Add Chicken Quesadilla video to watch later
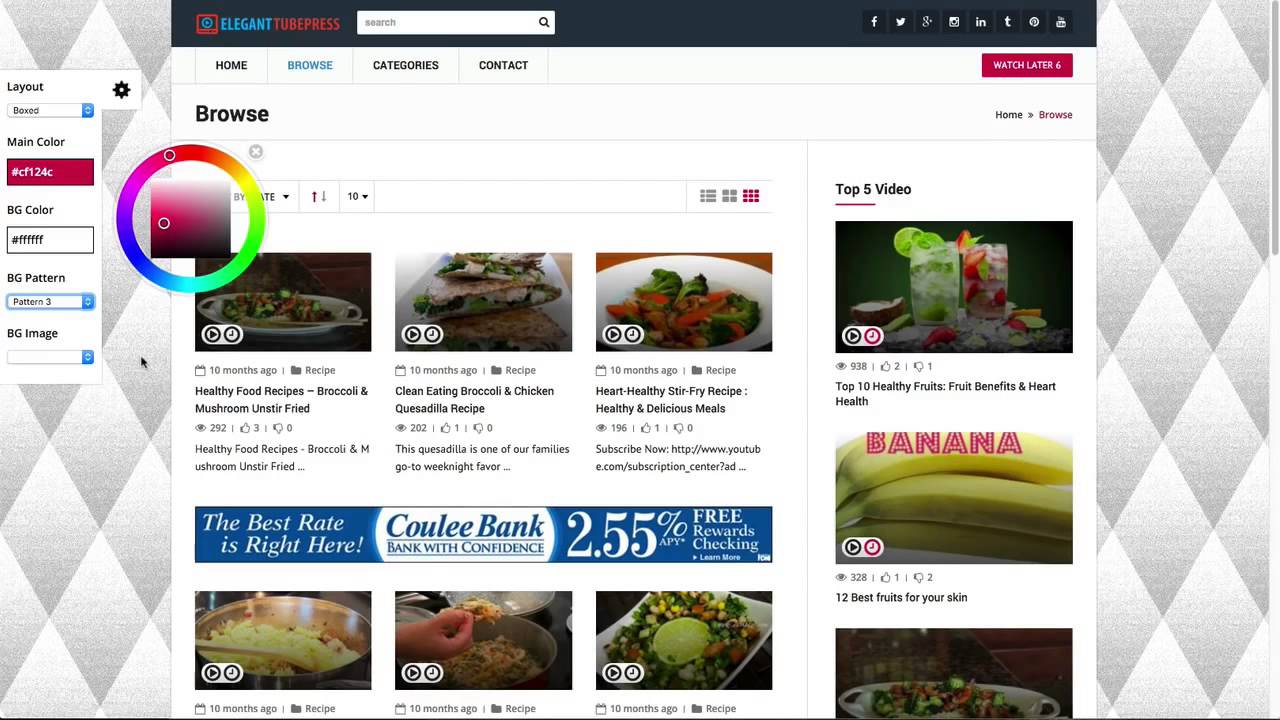Viewport: 1280px width, 720px height. pos(432,335)
